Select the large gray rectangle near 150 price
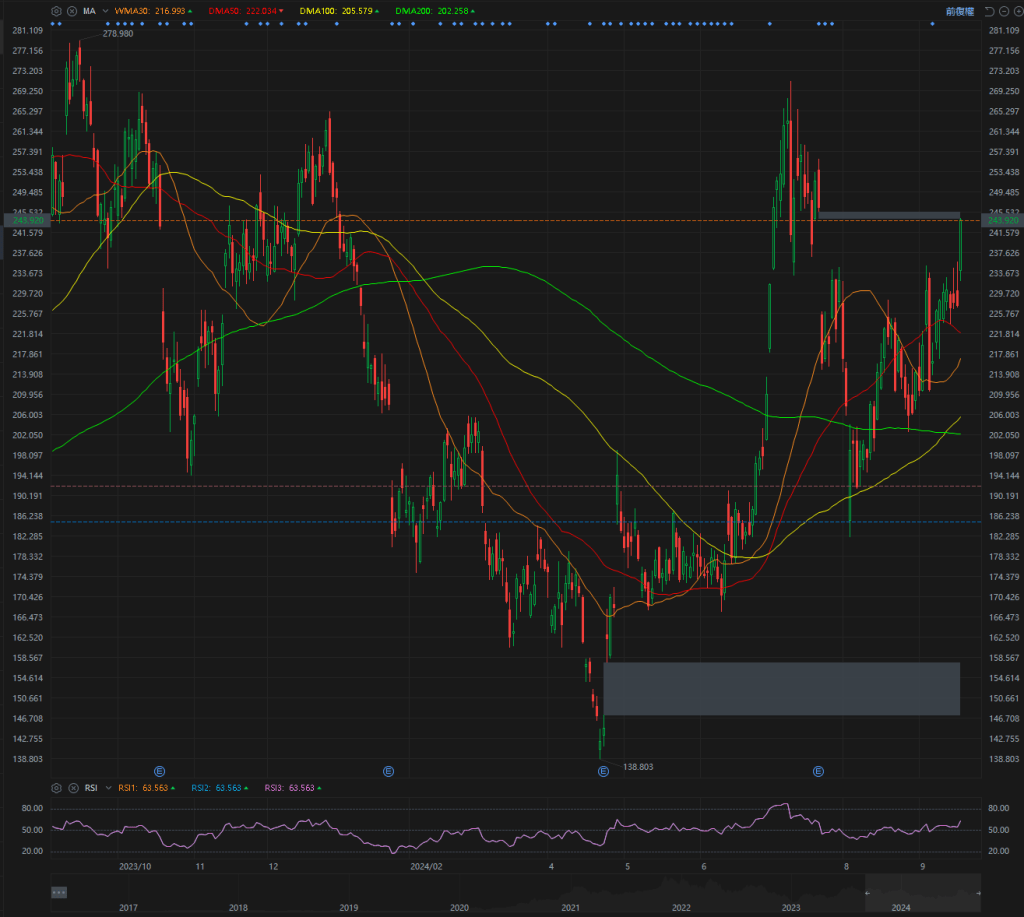Screen dimensions: 1024x917 point(781,688)
